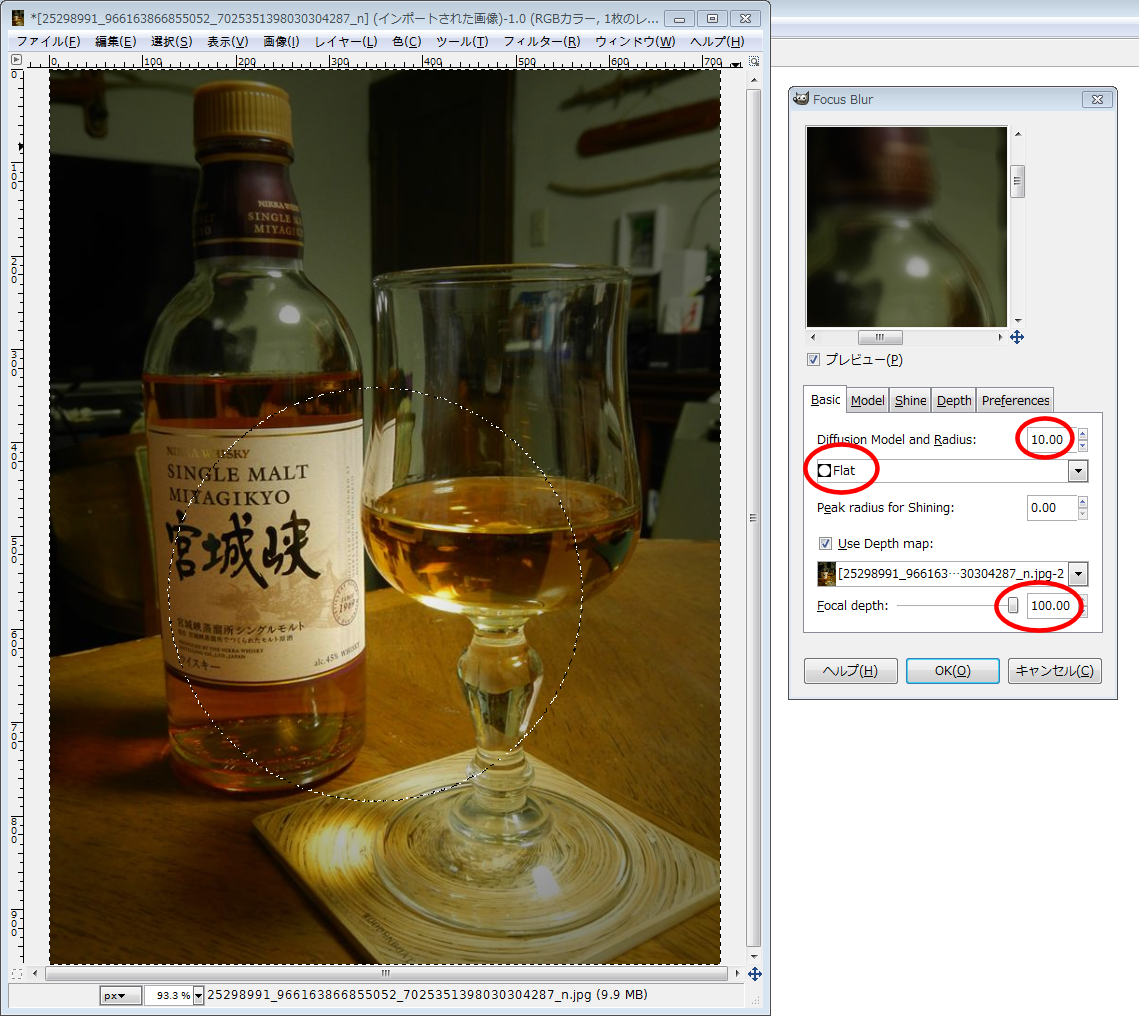Open the フィルター(R) menu
Screen dimensions: 1139x1016
tap(541, 42)
